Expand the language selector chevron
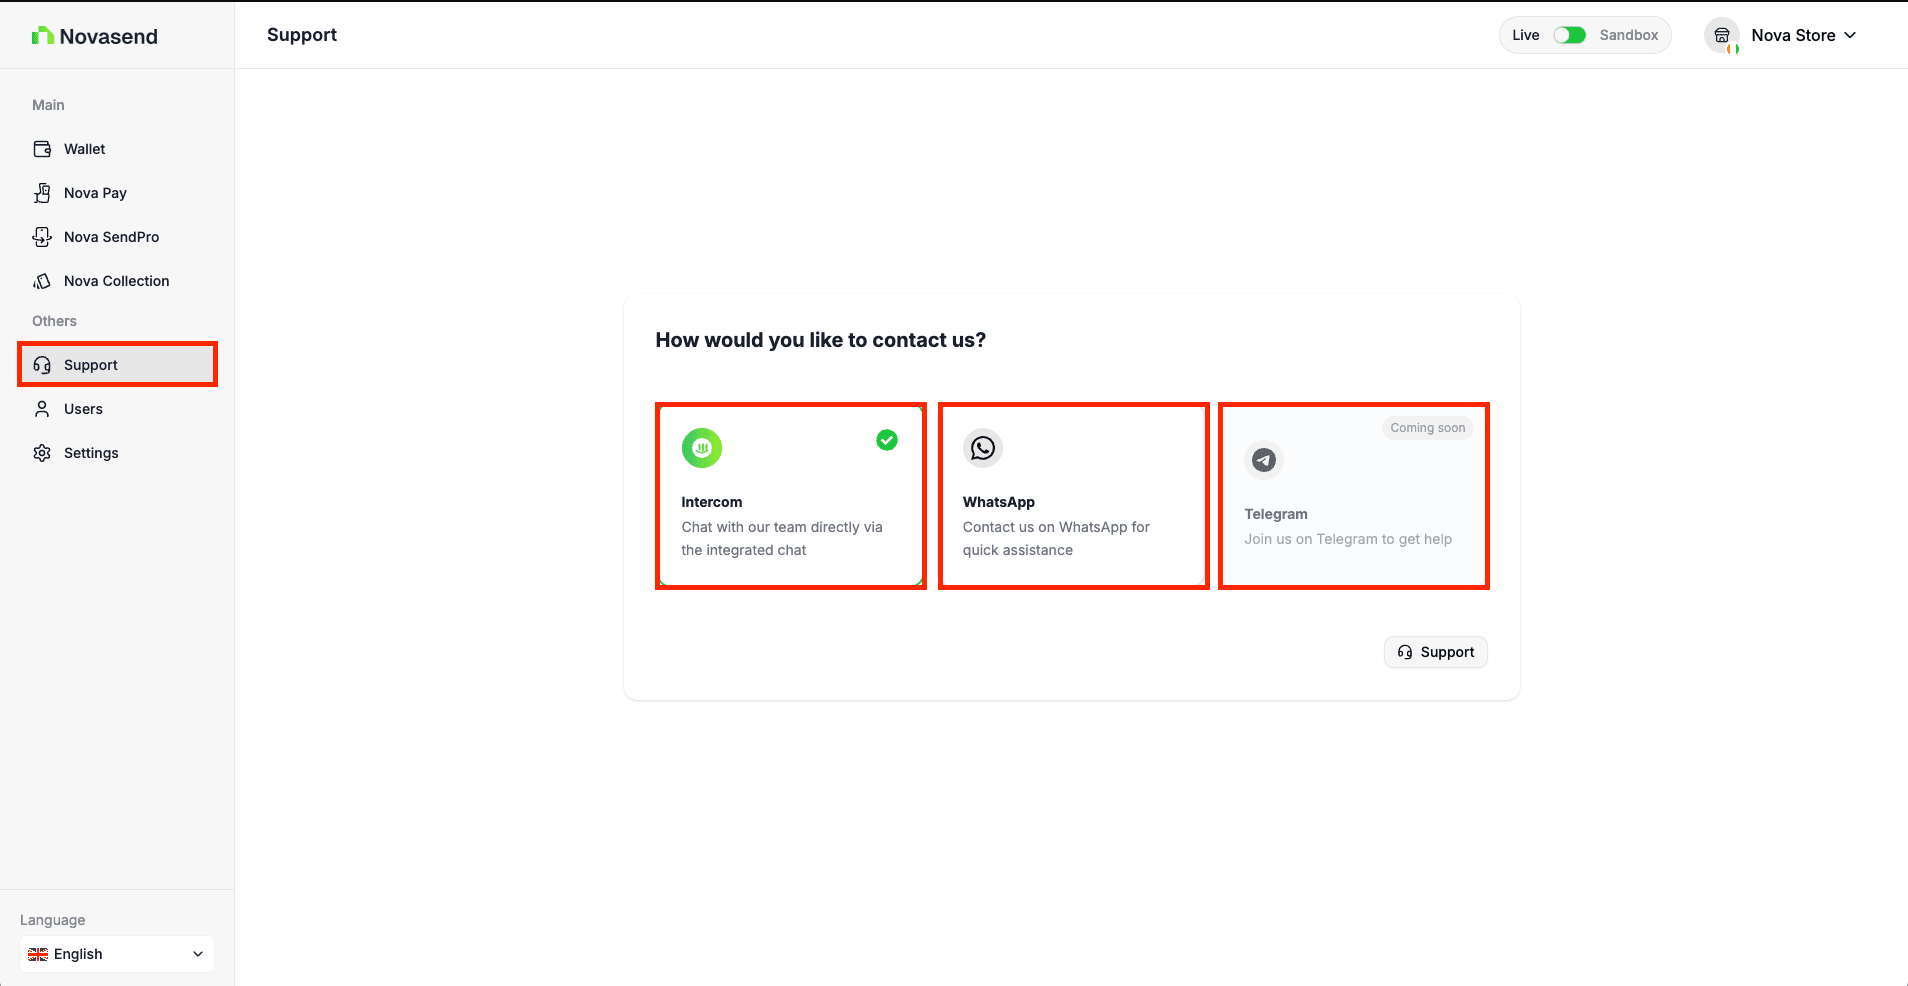The height and width of the screenshot is (986, 1908). 198,954
